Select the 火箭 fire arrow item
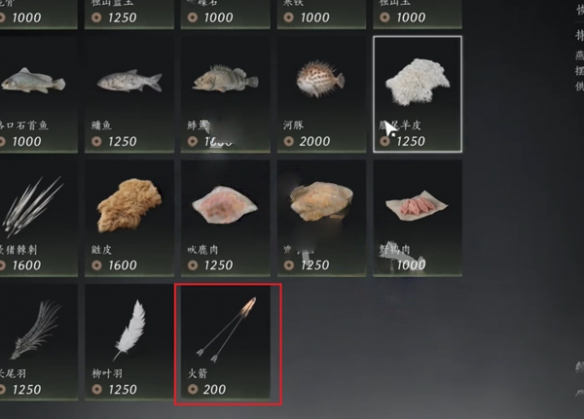584x419 pixels. click(x=225, y=343)
